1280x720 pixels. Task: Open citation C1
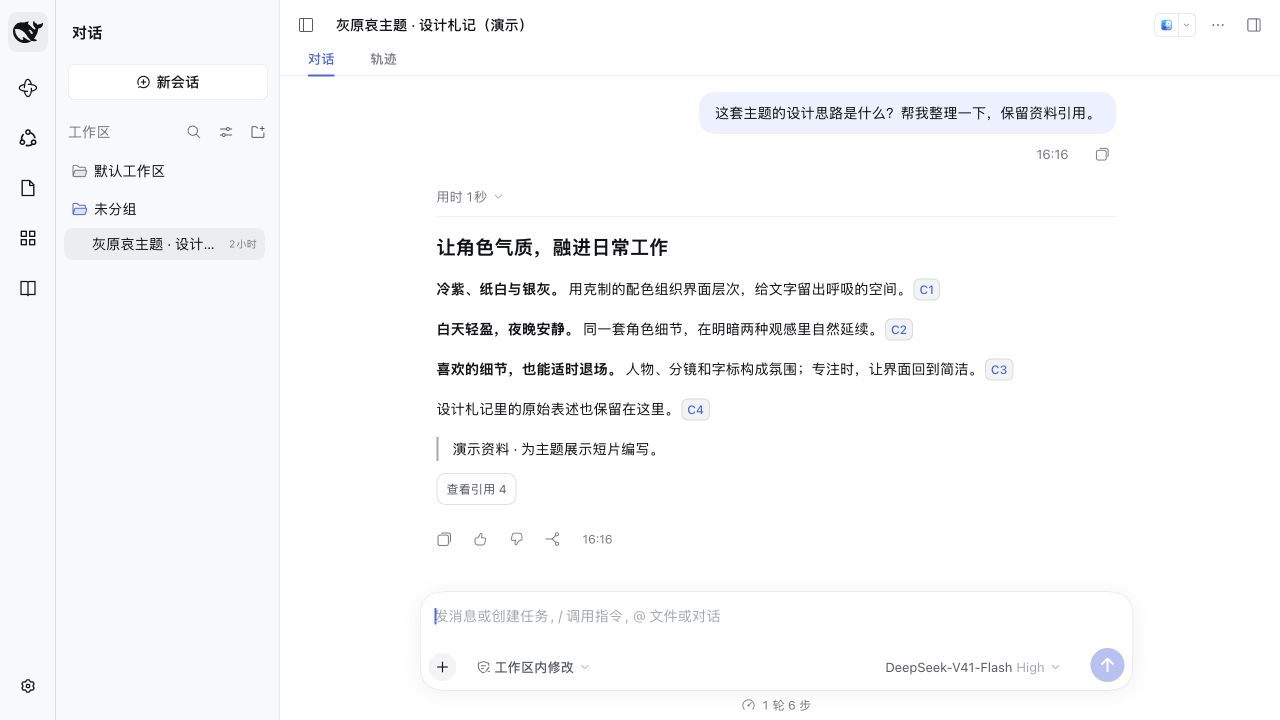926,290
